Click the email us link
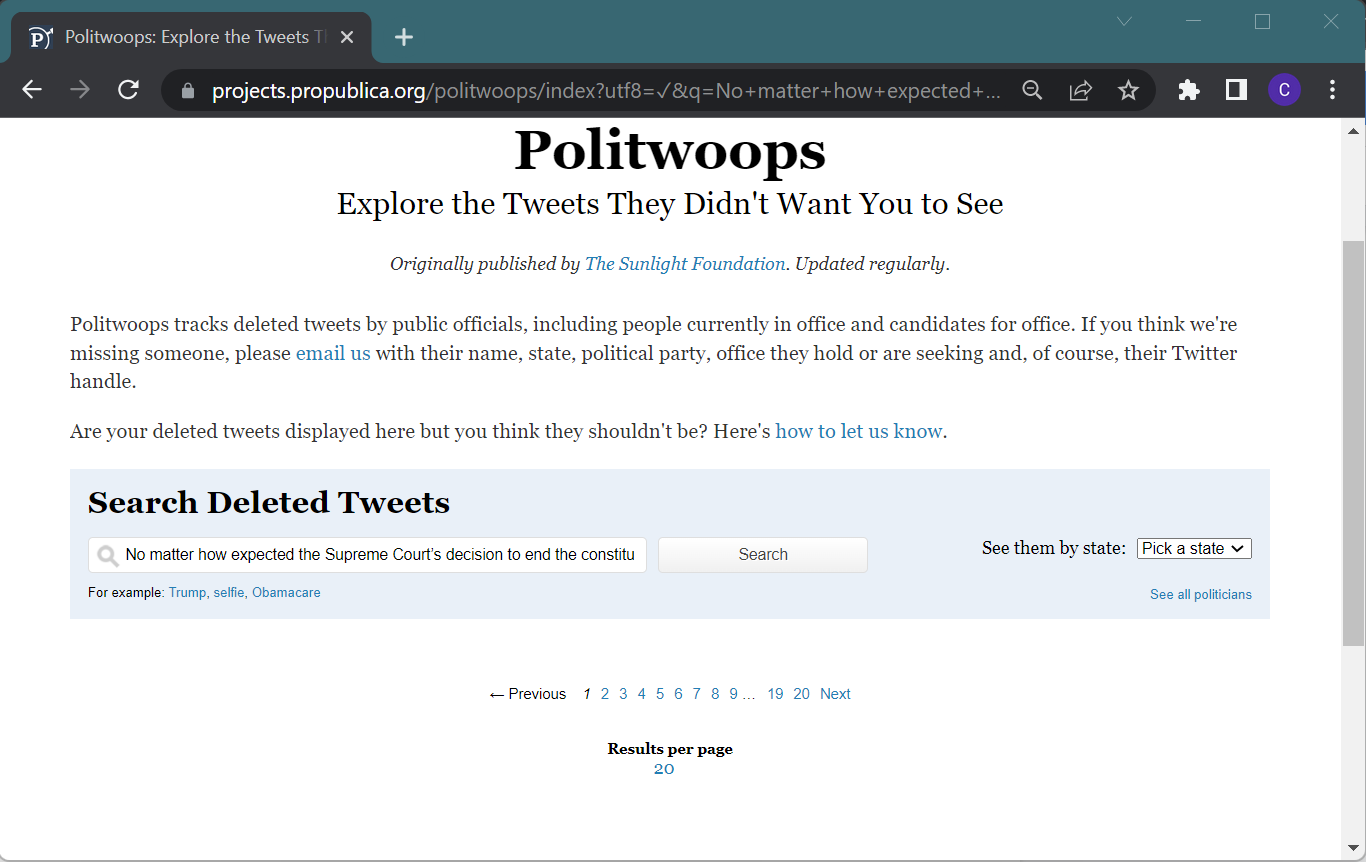Image resolution: width=1366 pixels, height=862 pixels. [x=333, y=353]
